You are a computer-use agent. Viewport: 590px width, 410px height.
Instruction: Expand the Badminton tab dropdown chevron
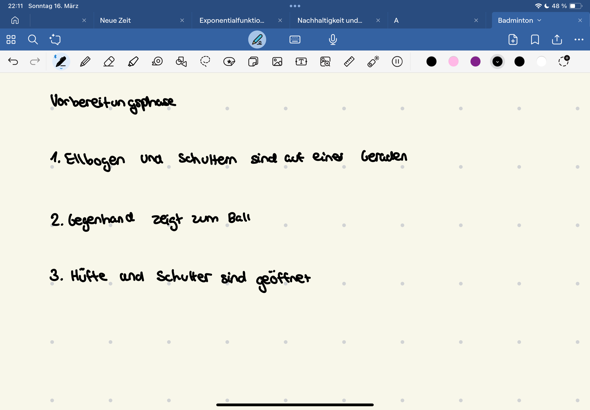point(539,21)
